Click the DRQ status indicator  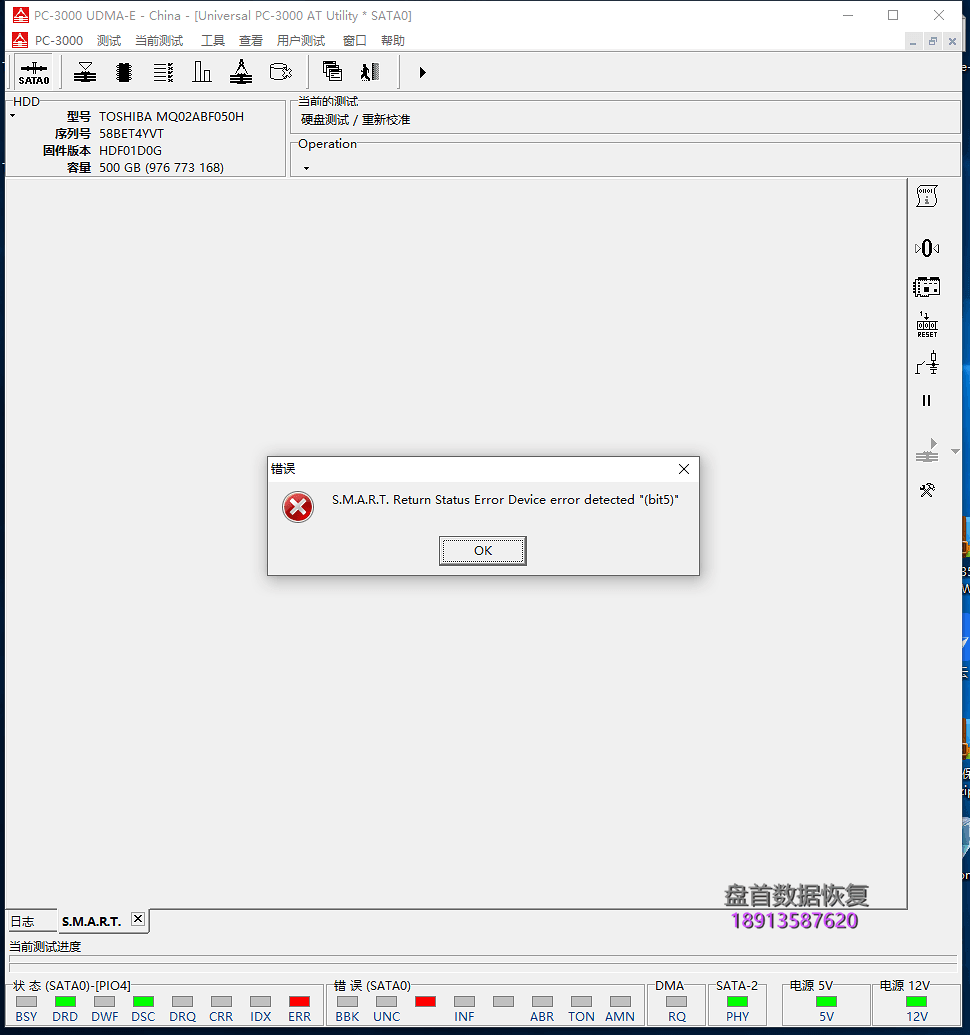[x=182, y=1001]
